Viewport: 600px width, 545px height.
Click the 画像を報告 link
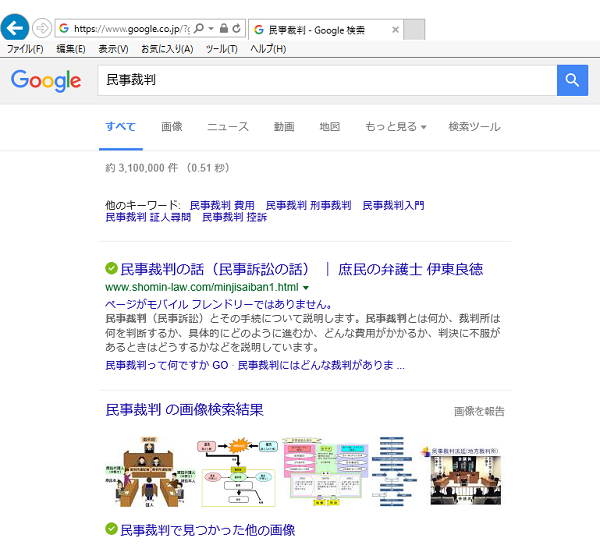pos(479,411)
